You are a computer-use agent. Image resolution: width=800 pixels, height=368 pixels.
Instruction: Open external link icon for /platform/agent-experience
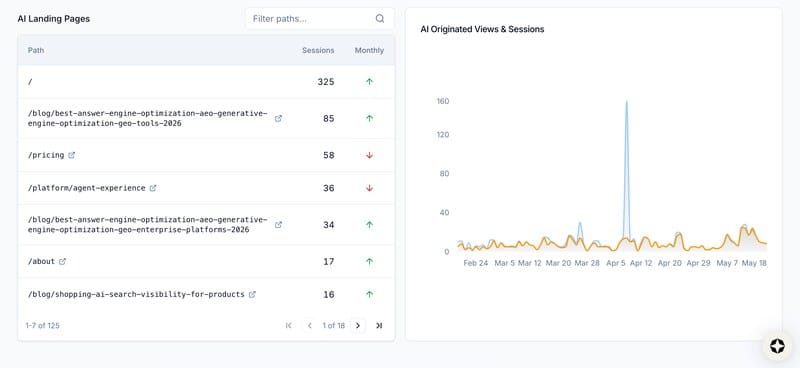click(x=153, y=188)
